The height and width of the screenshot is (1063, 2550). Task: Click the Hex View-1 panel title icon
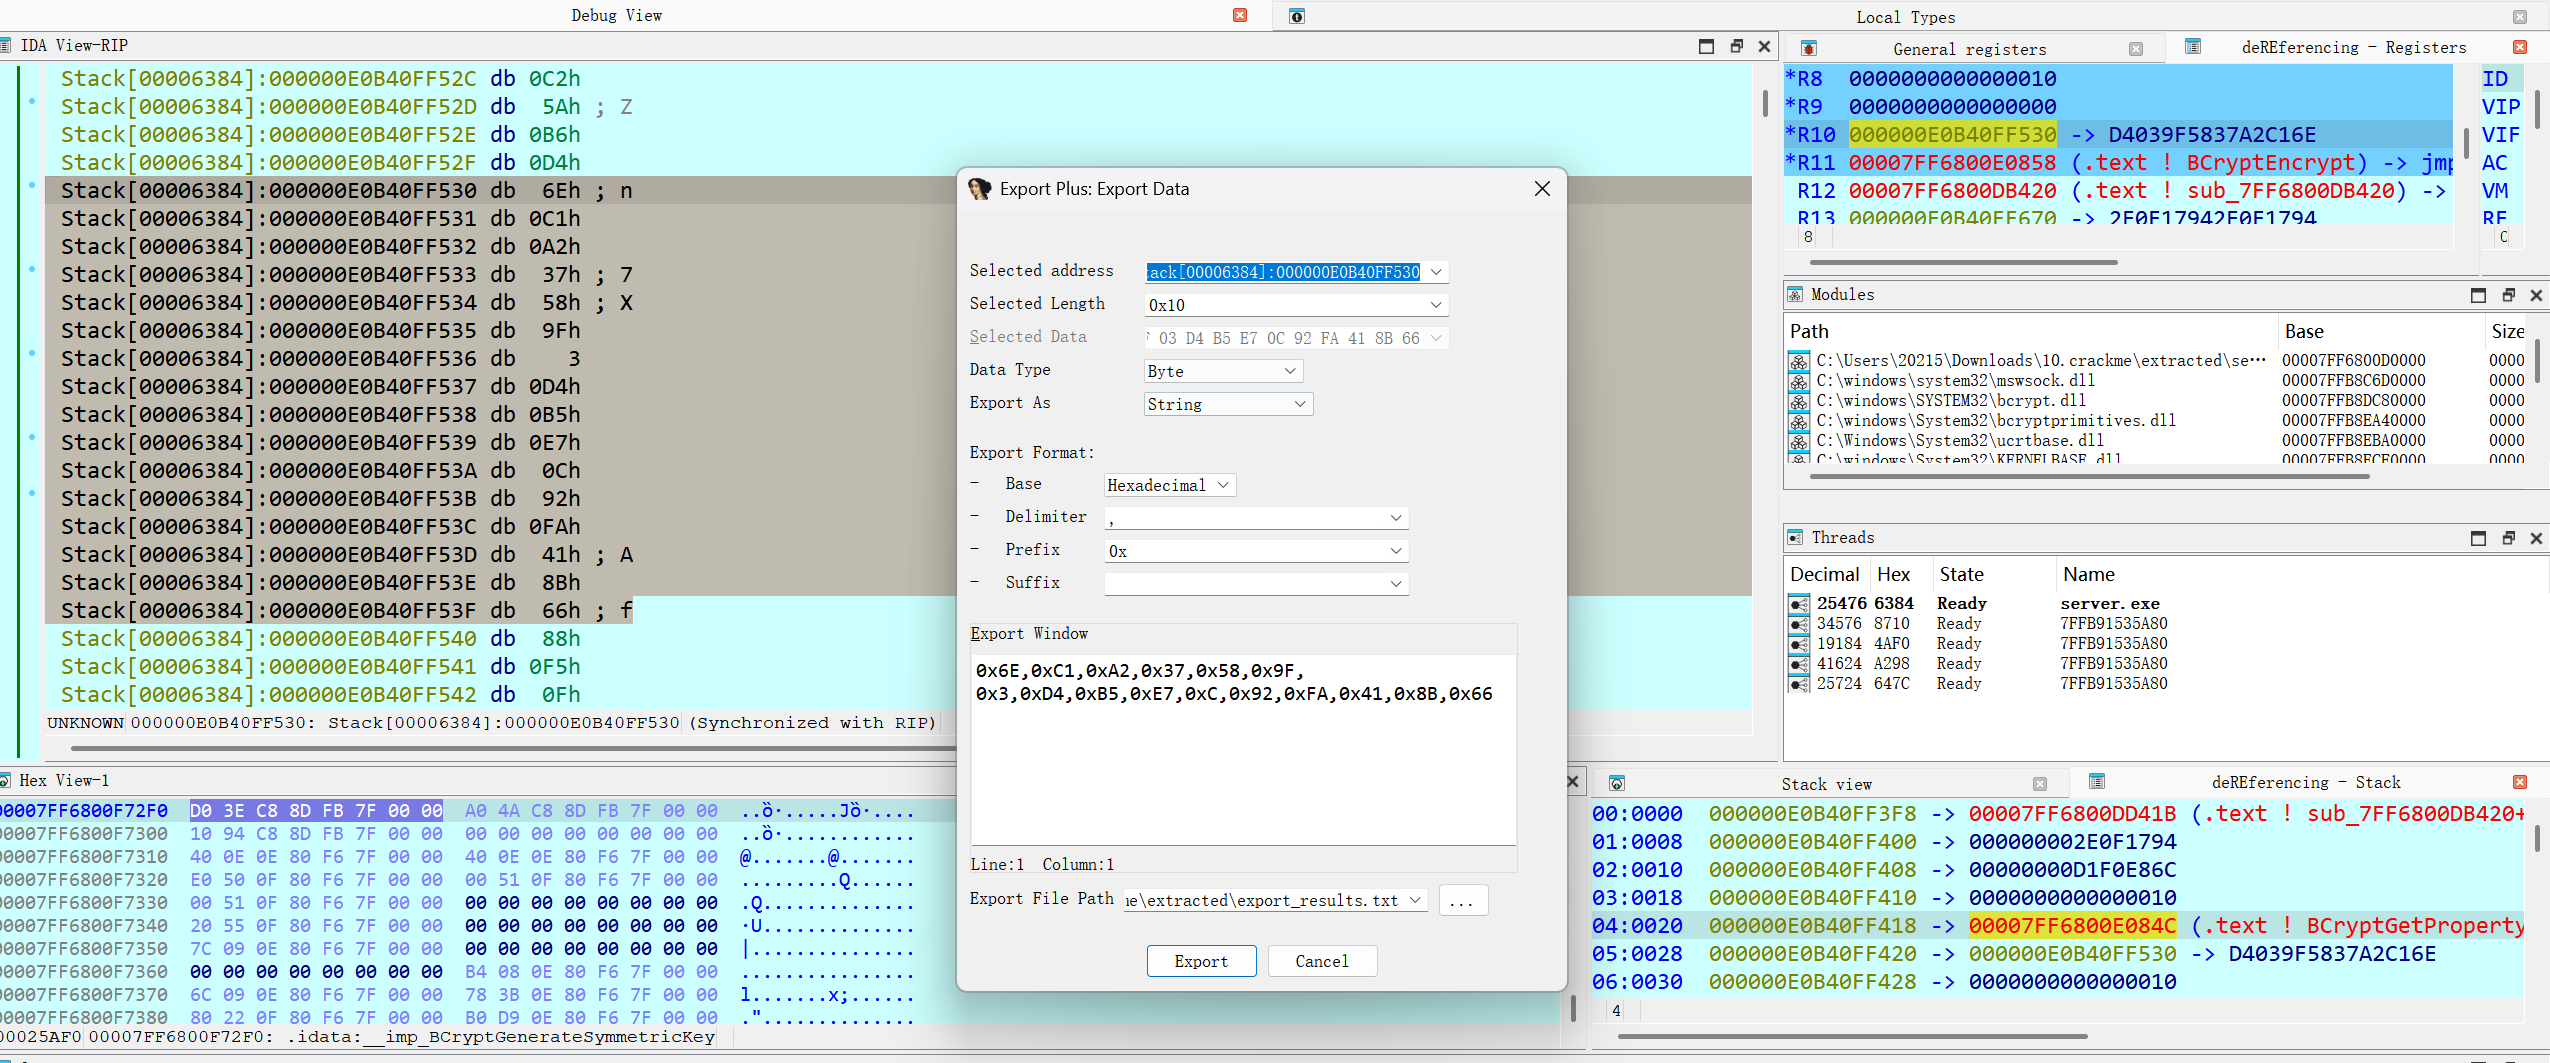click(x=6, y=780)
